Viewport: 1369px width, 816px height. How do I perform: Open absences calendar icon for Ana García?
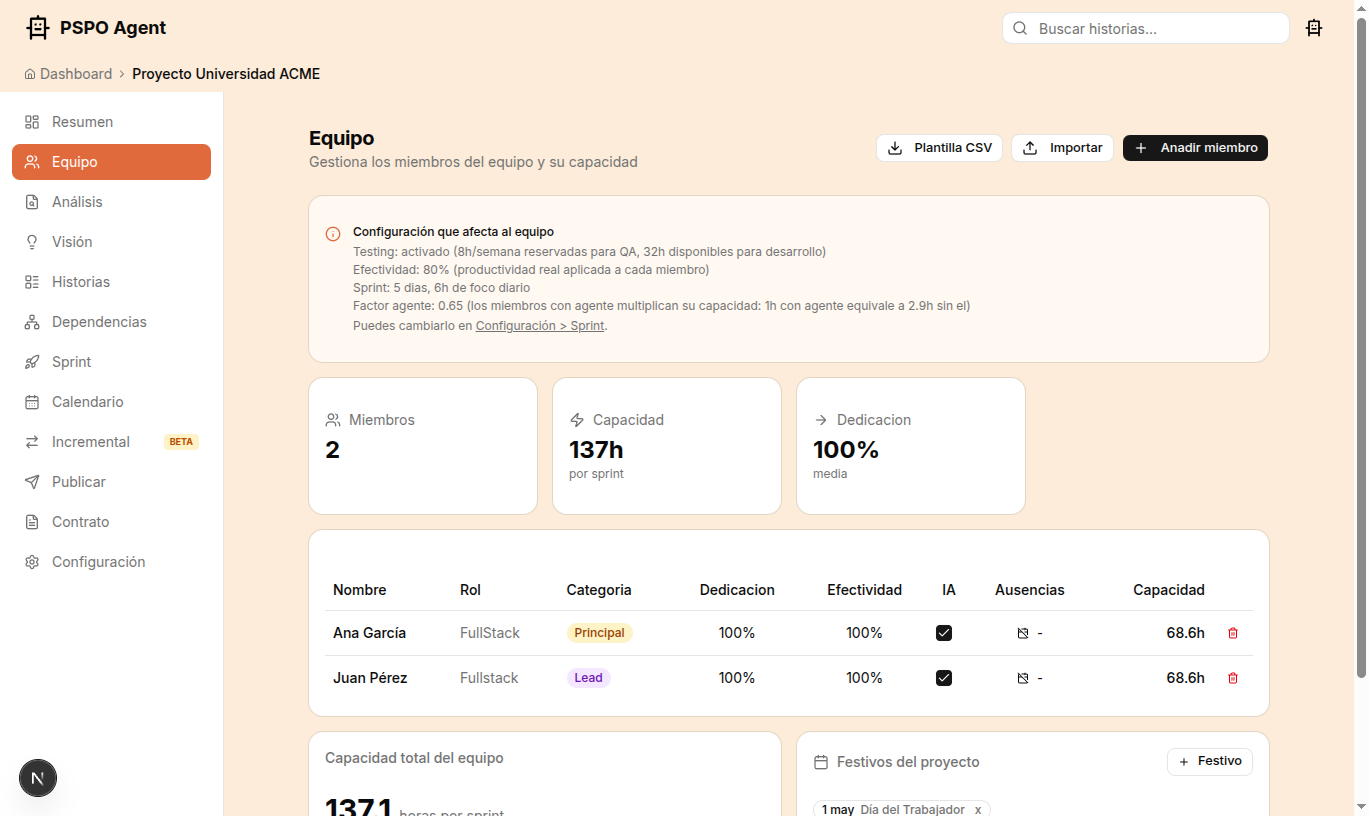pos(1022,633)
